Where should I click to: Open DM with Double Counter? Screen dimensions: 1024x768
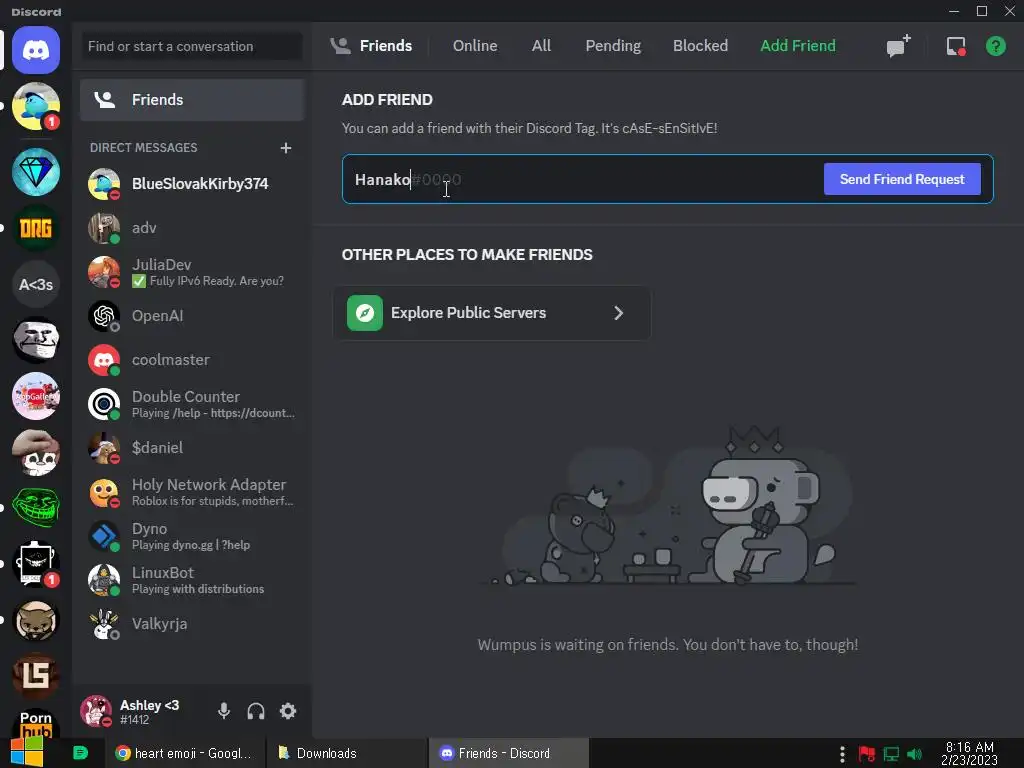coord(192,404)
